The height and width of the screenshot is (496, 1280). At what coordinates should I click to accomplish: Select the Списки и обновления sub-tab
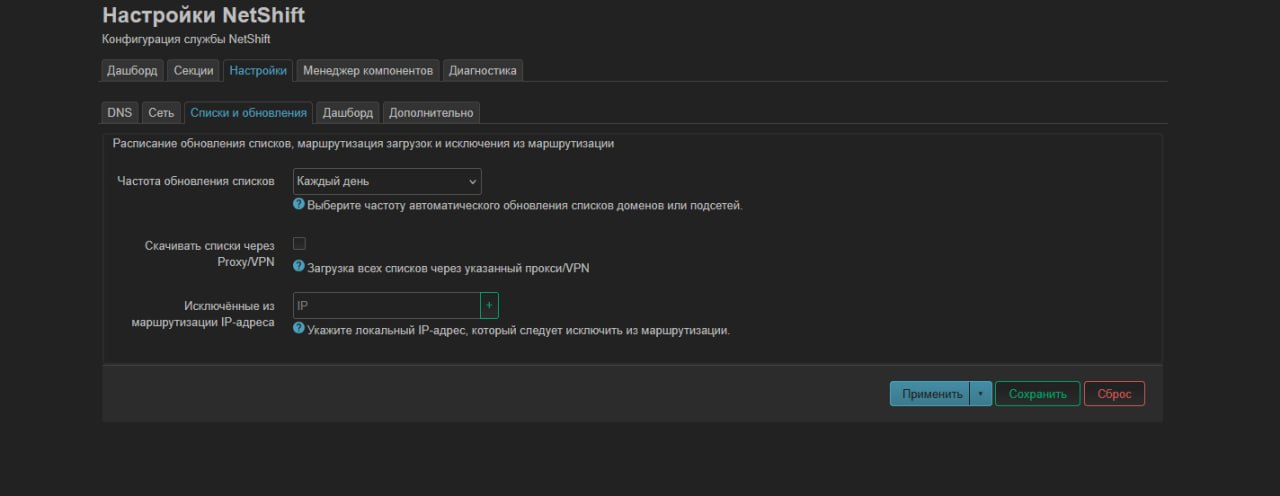(248, 113)
